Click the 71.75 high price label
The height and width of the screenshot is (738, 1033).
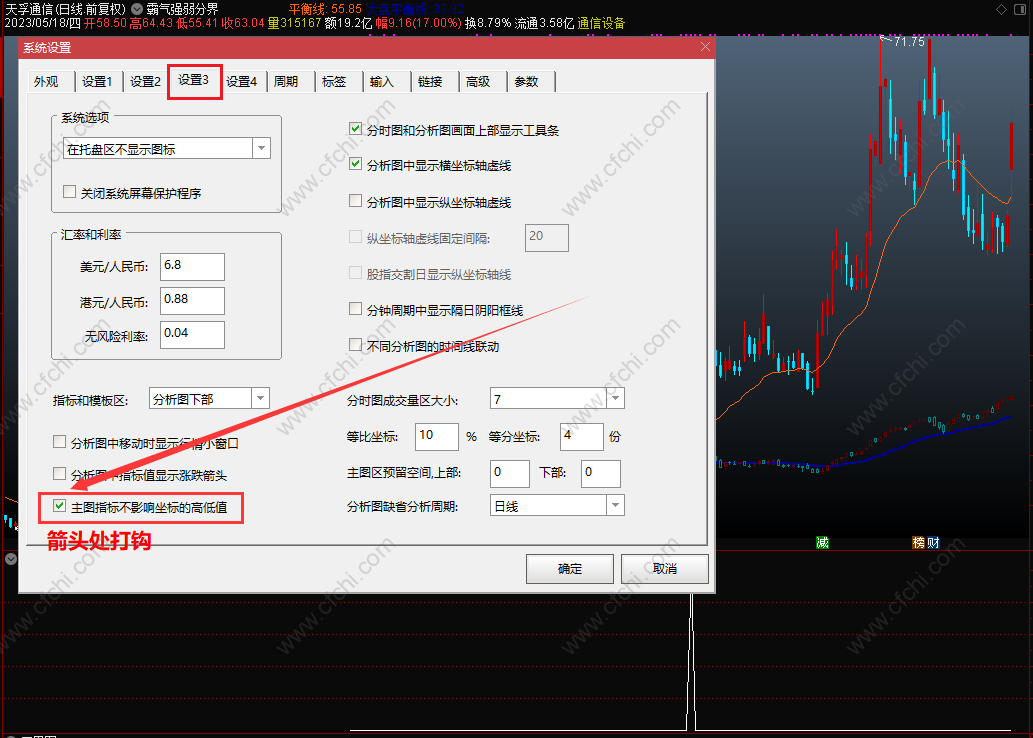pyautogui.click(x=908, y=42)
